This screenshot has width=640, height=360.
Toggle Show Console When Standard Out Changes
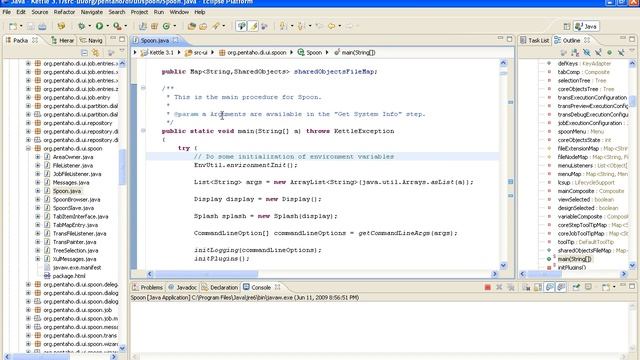(550, 288)
